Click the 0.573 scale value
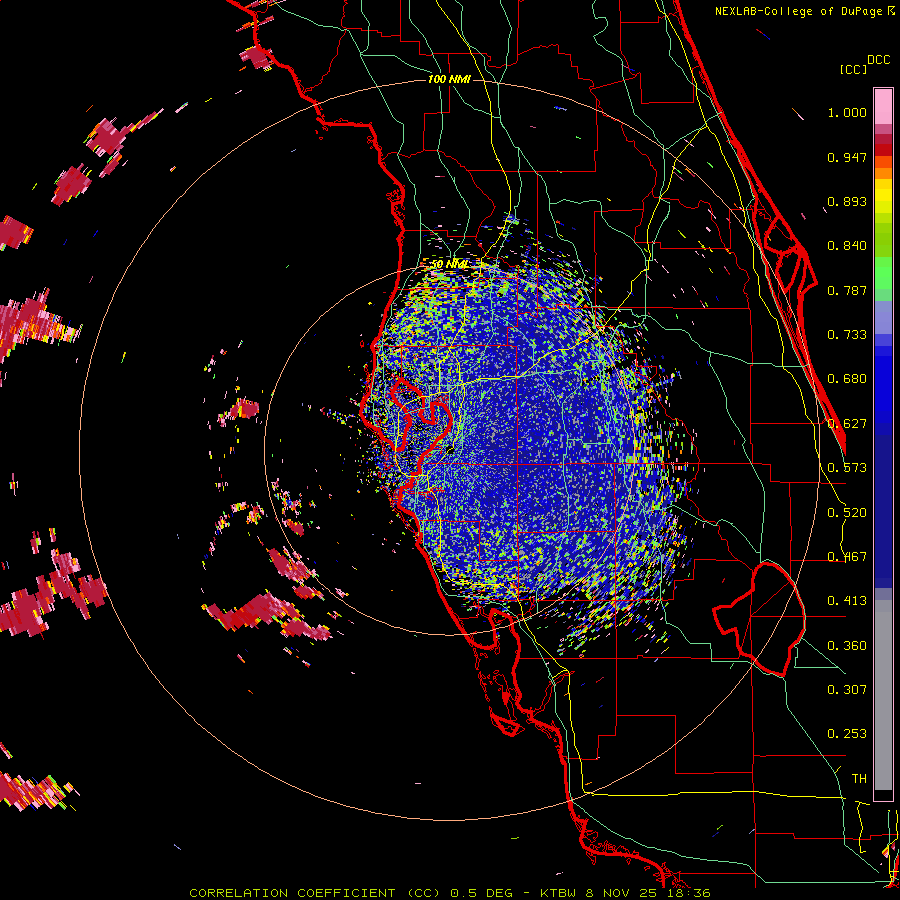Screen dimensions: 900x900 click(x=847, y=468)
